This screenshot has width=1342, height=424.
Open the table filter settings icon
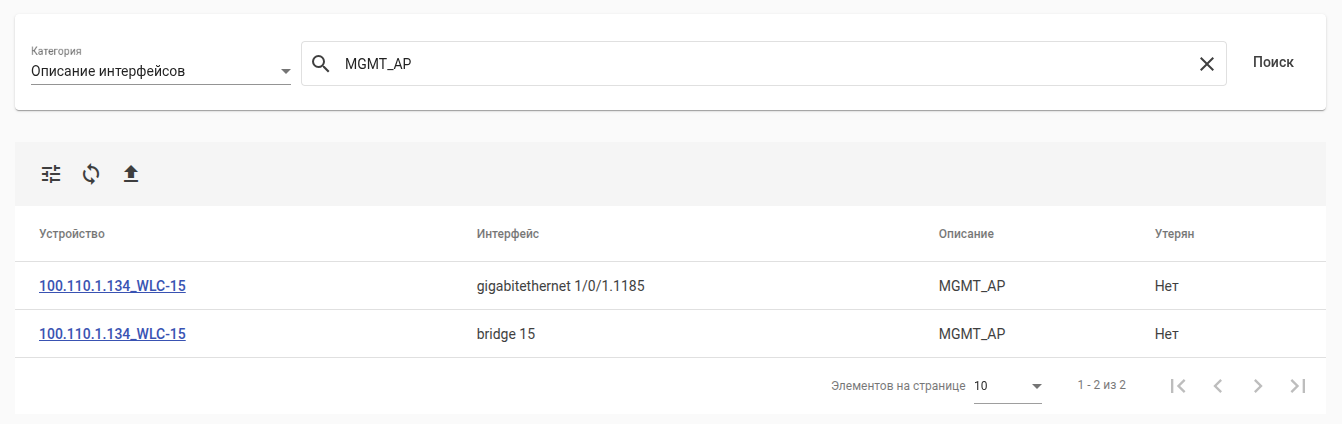point(51,174)
